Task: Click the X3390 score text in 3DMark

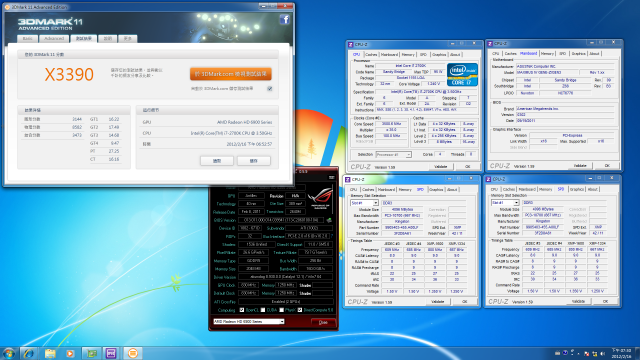Action: 69,74
